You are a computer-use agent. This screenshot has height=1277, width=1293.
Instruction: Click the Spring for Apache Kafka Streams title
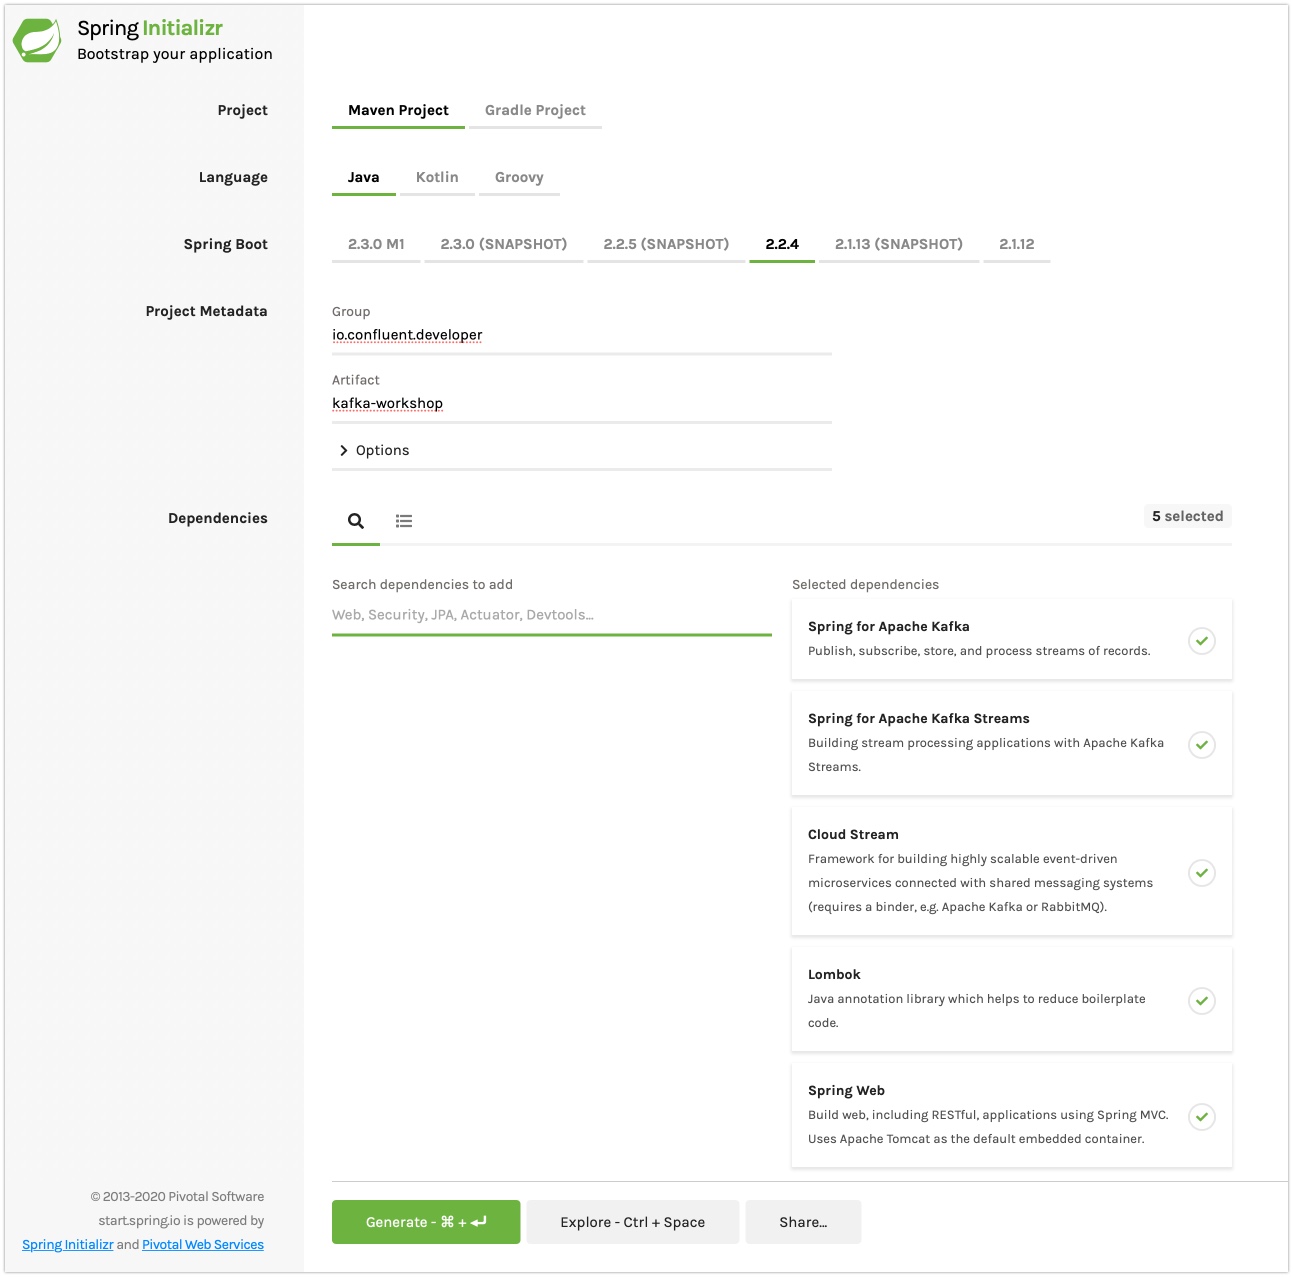pyautogui.click(x=919, y=719)
